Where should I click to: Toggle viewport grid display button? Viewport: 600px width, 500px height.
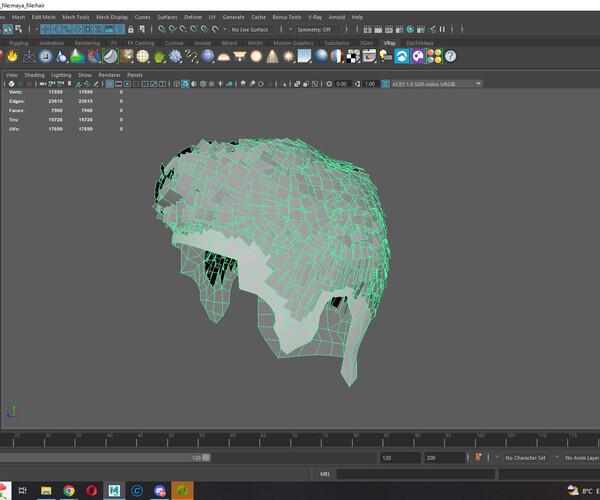pos(109,84)
